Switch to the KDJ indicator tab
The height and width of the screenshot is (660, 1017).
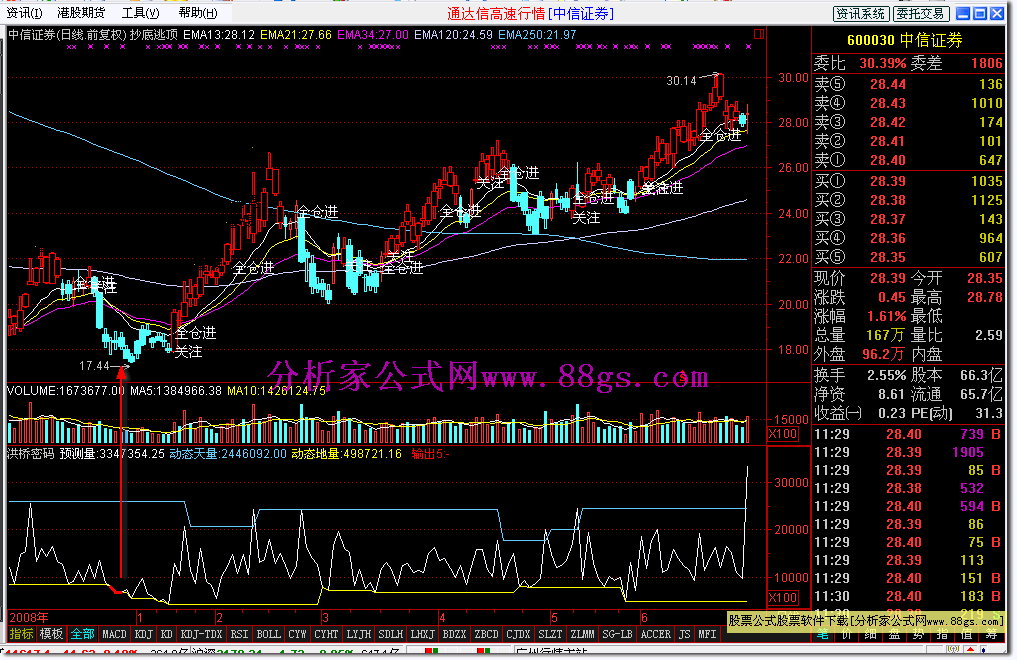[143, 634]
